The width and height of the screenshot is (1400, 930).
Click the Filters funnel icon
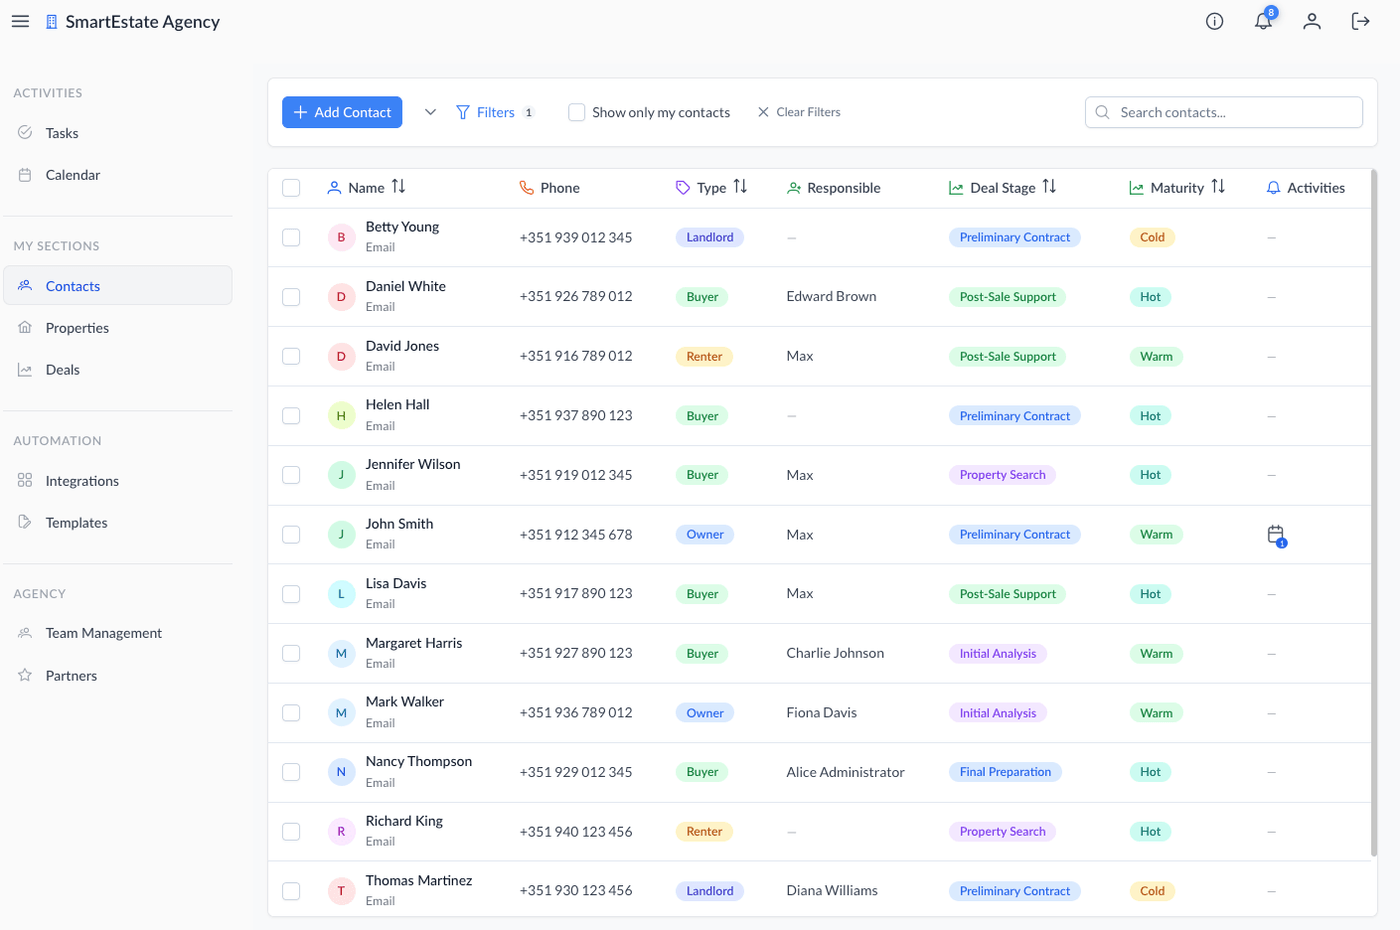click(463, 112)
